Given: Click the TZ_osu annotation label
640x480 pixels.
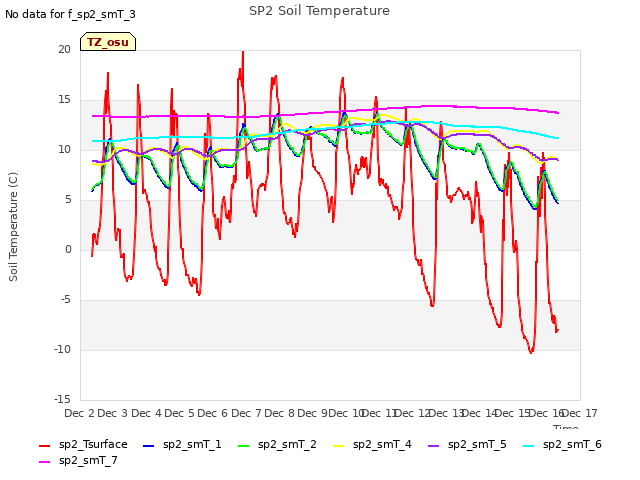Looking at the screenshot, I should [108, 42].
